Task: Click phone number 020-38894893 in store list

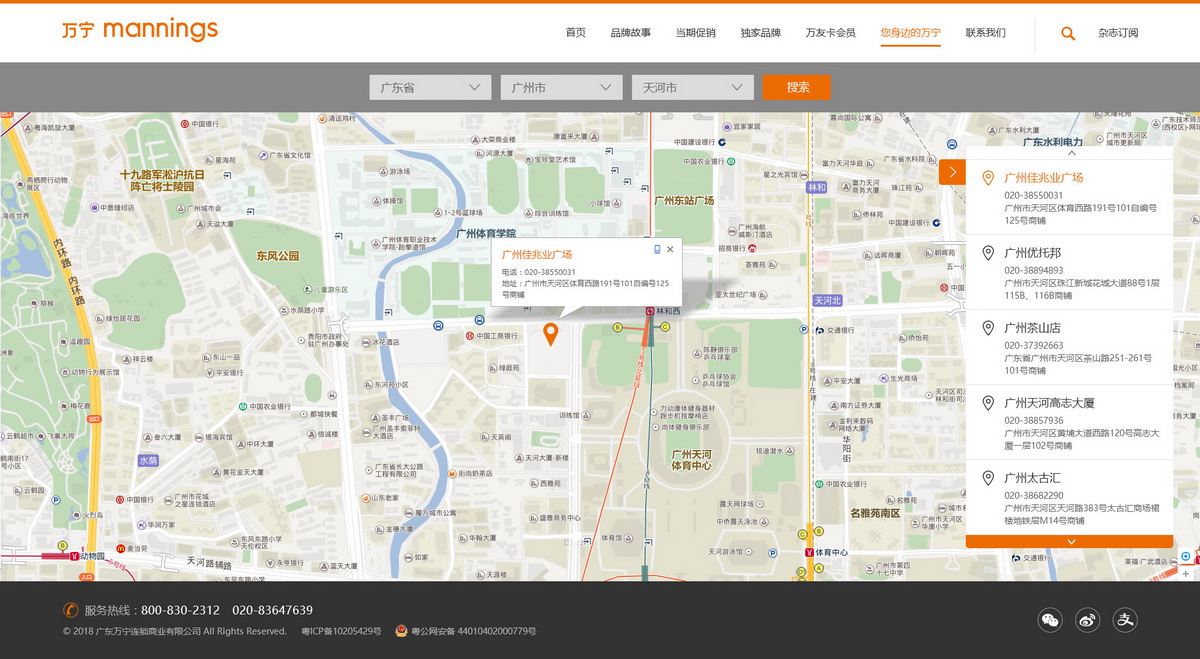Action: click(1034, 271)
